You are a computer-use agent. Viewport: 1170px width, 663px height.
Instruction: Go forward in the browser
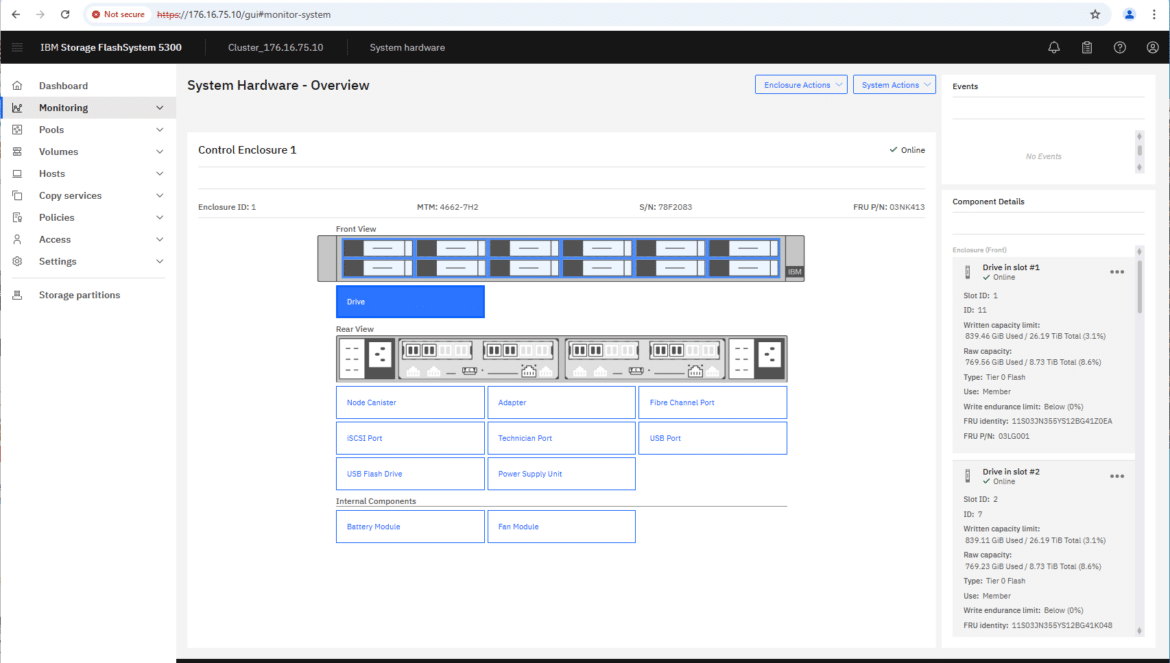40,14
